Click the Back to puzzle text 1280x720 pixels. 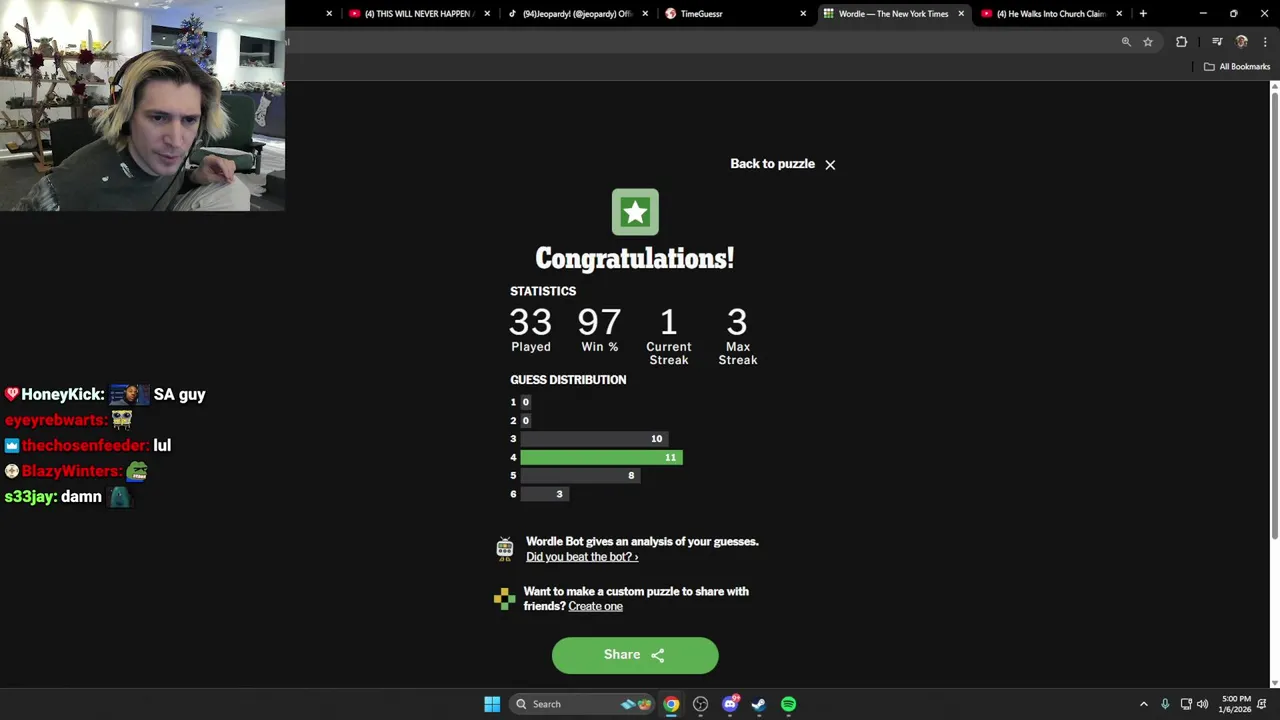point(772,164)
